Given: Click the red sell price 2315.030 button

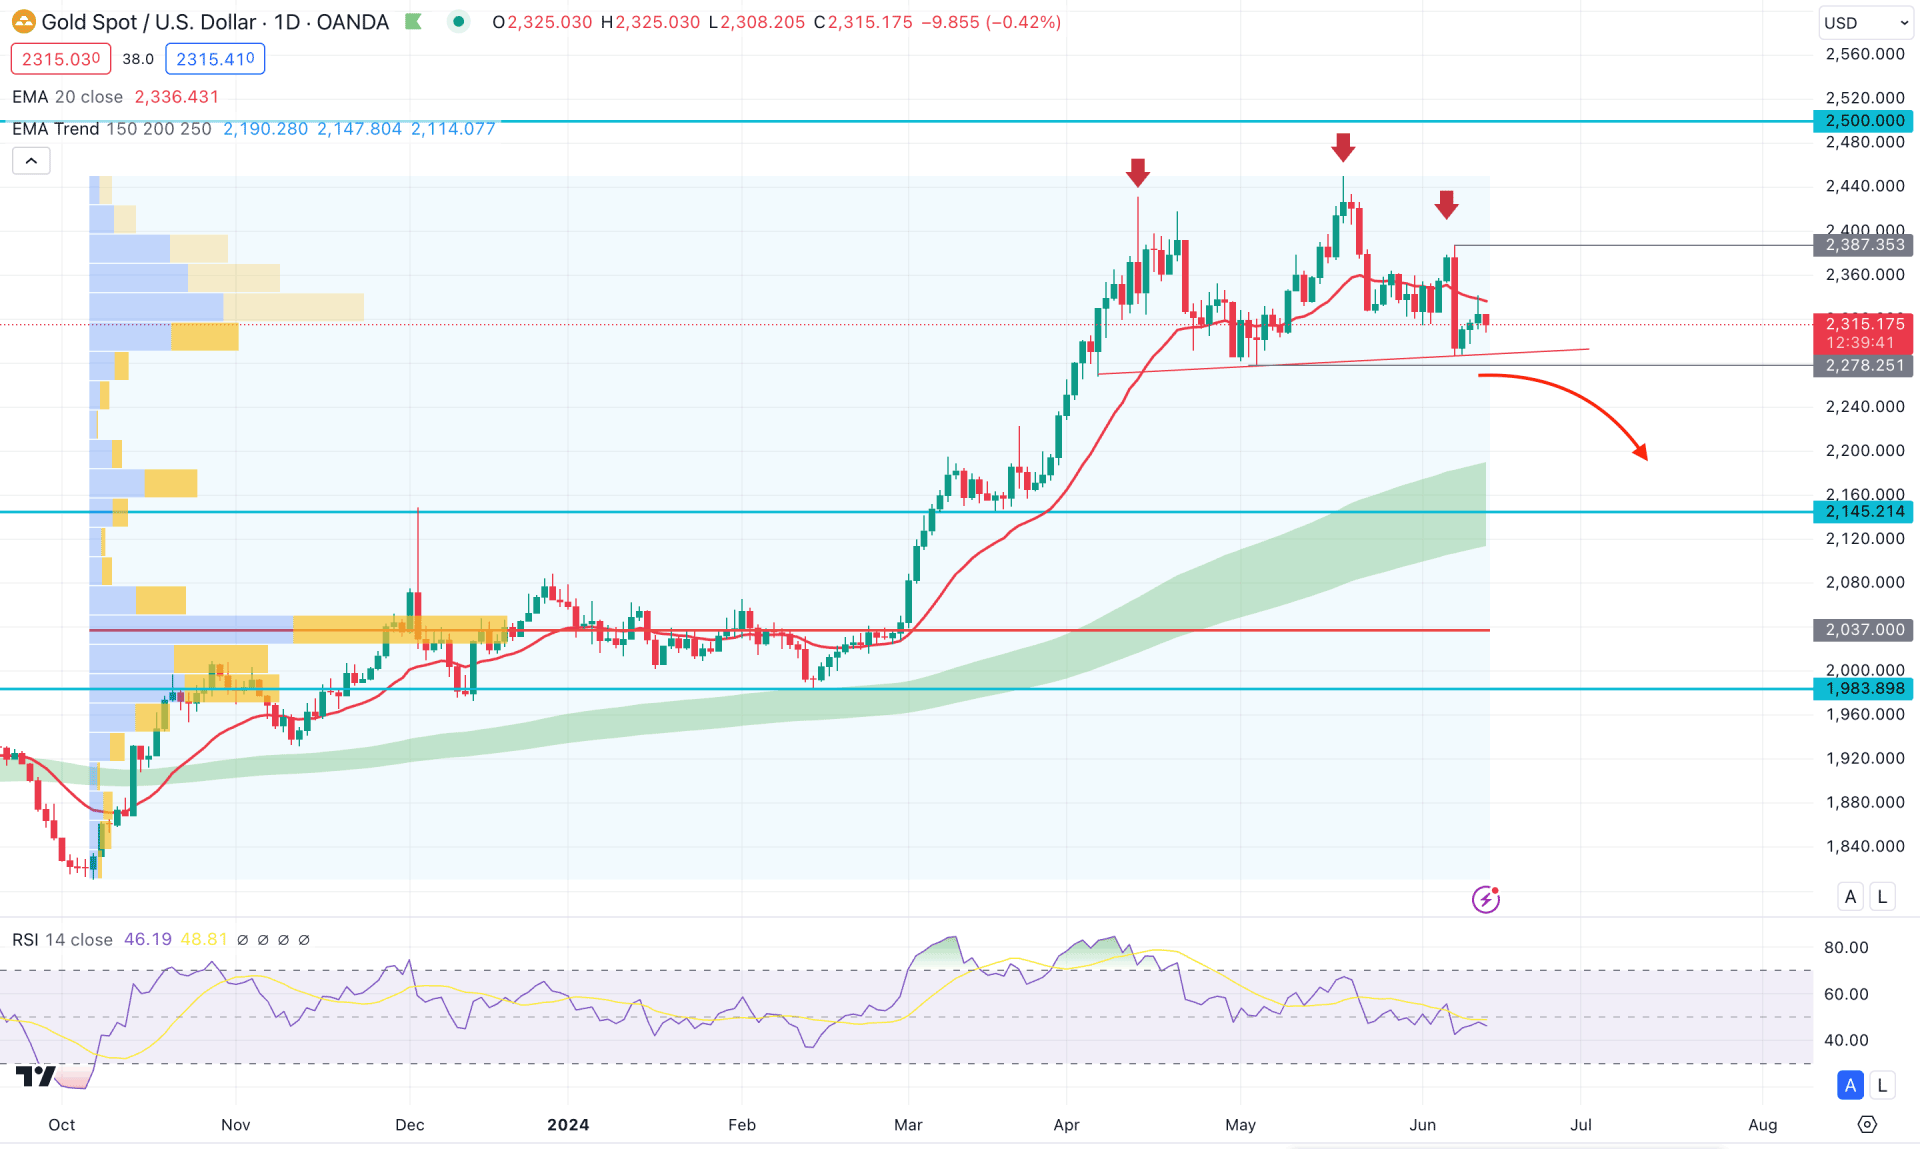Looking at the screenshot, I should [61, 59].
